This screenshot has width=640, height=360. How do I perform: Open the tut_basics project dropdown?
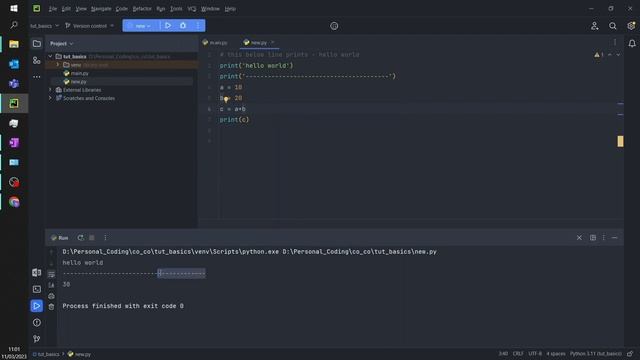(44, 26)
